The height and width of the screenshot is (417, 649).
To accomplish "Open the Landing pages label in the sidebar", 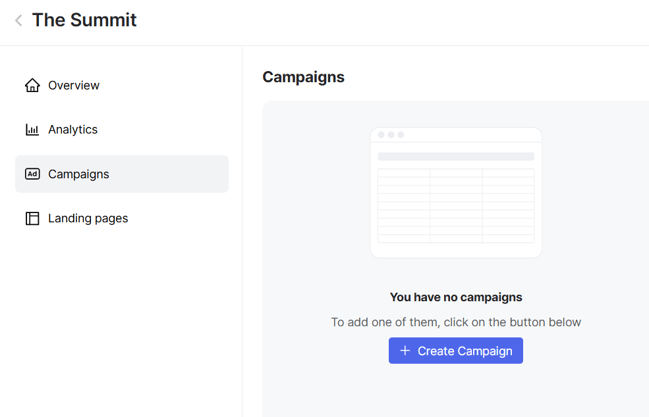I will point(88,218).
